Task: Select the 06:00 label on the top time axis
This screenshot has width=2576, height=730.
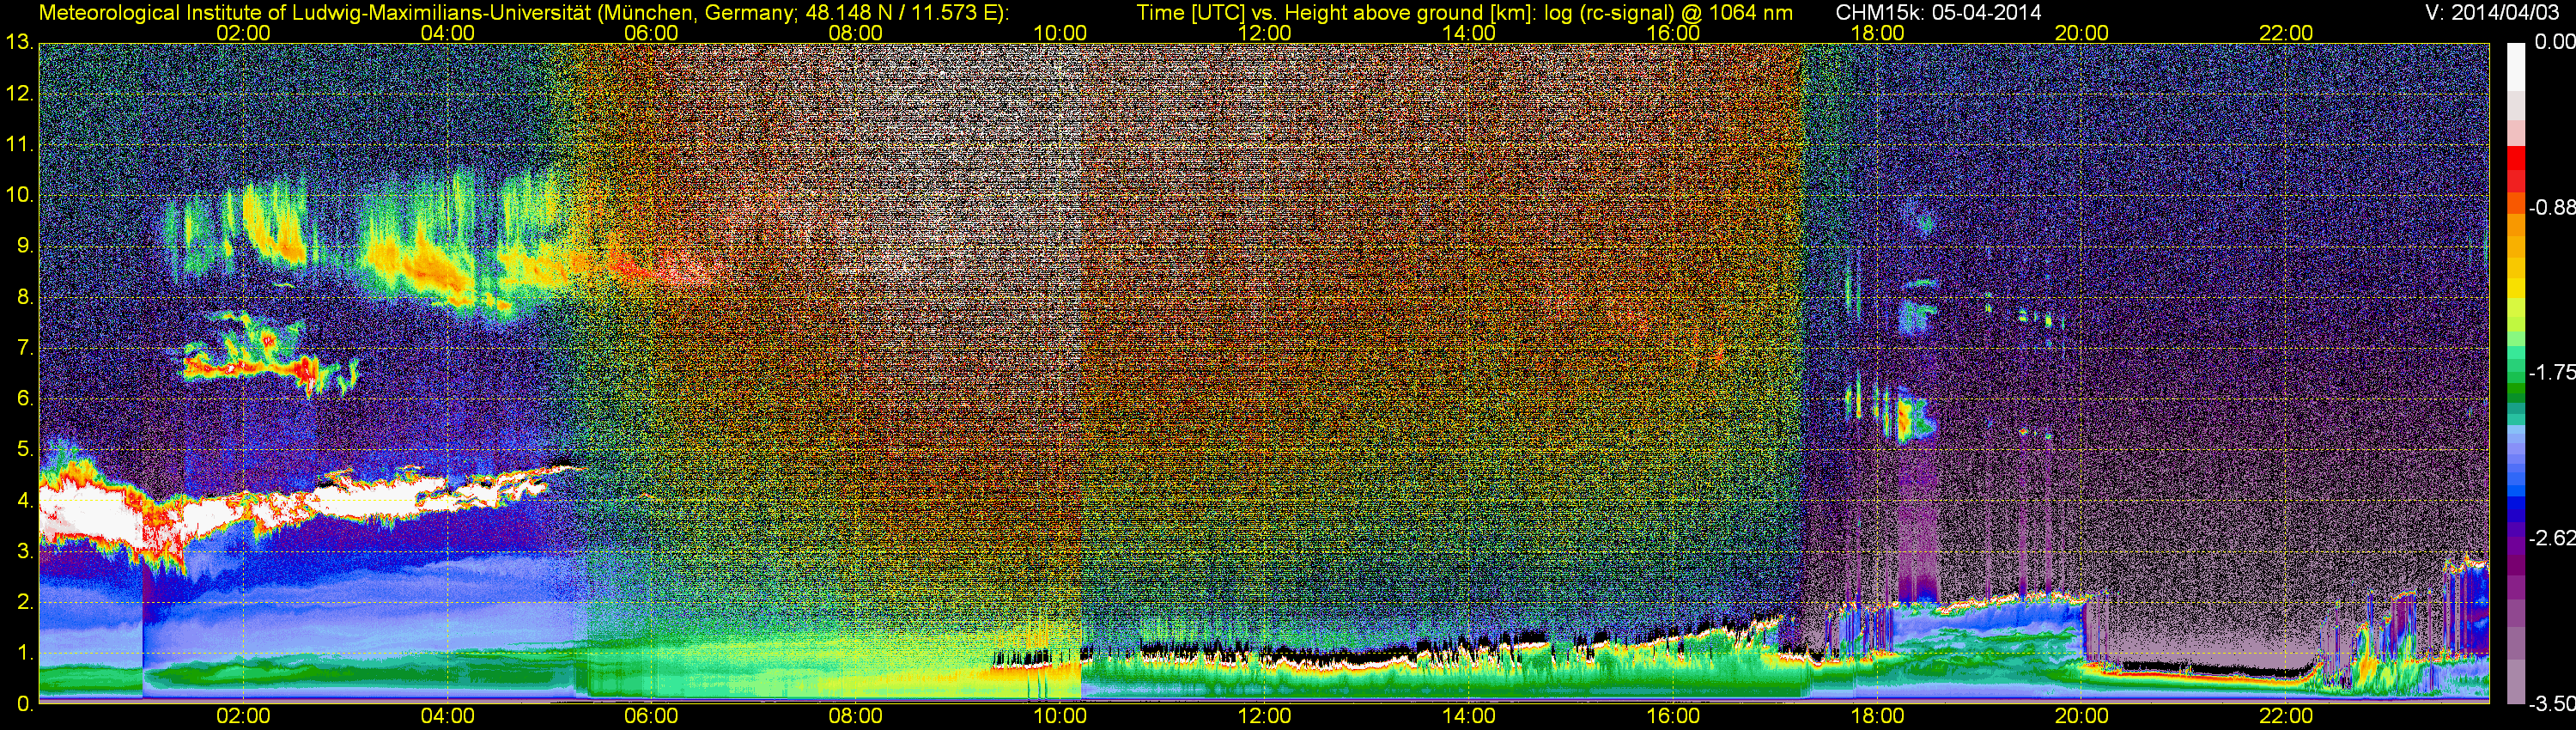Action: [651, 33]
